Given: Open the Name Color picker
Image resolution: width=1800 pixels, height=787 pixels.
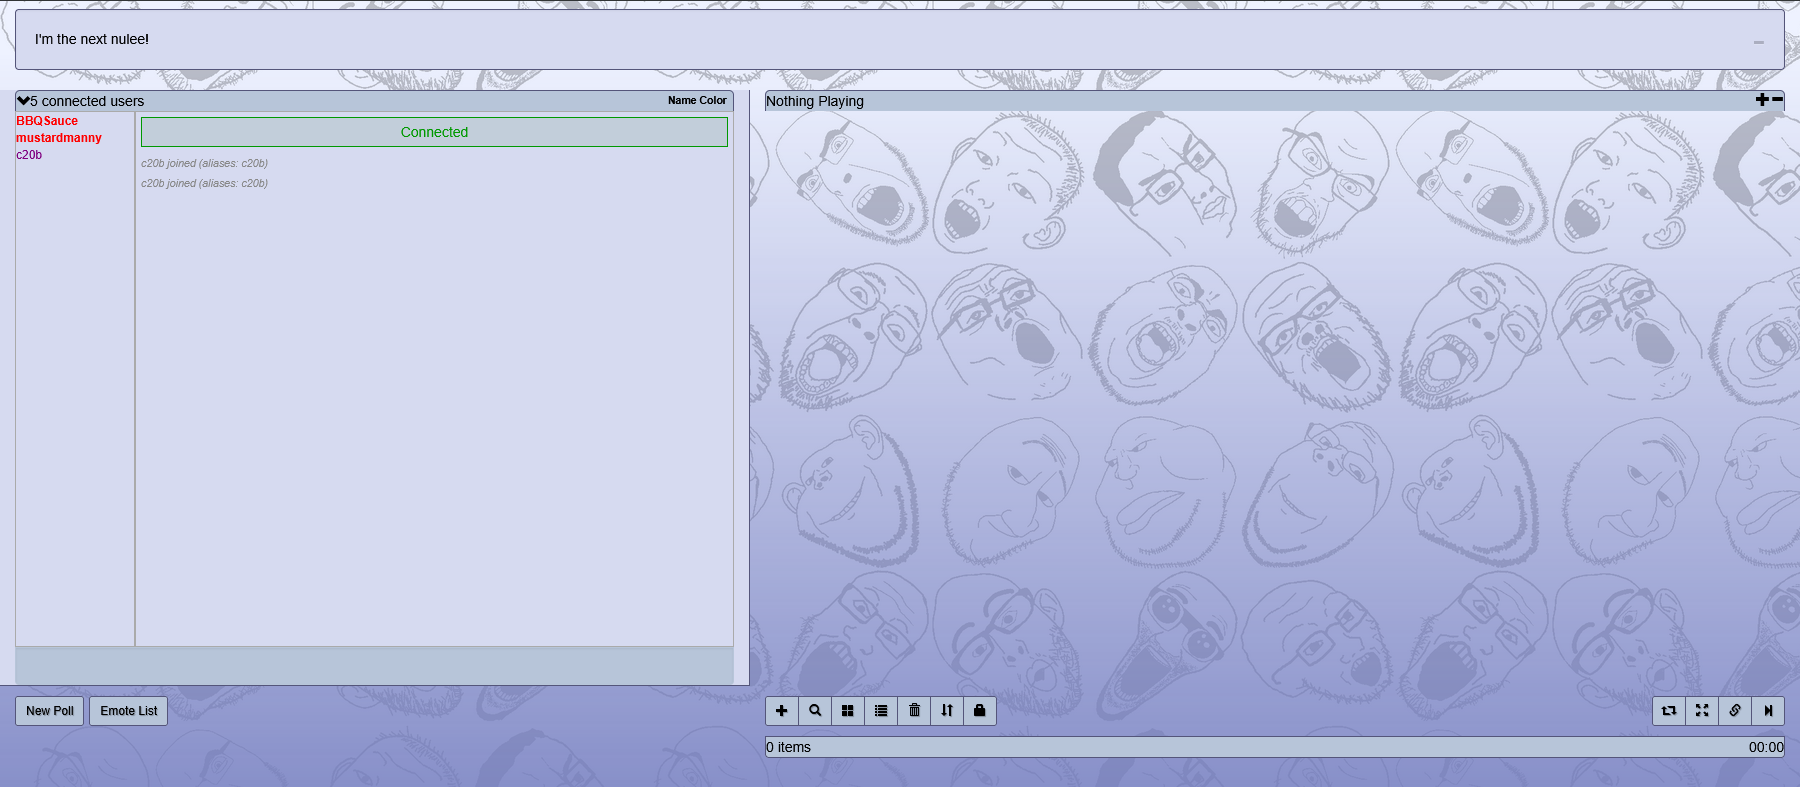Looking at the screenshot, I should [x=697, y=101].
